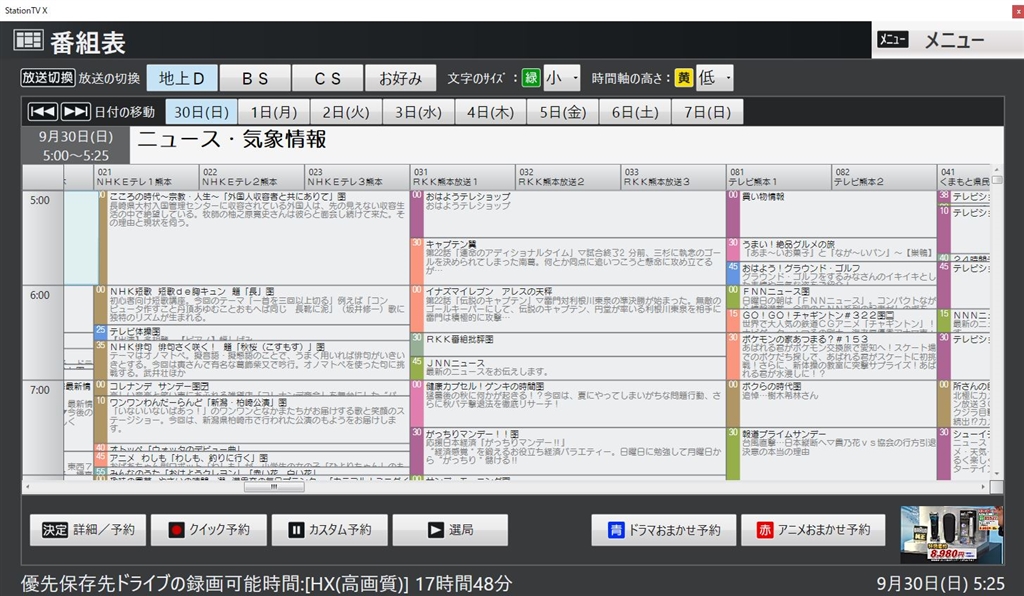Screen dimensions: 1024x596
Task: Click the 詳細/予約 button
Action: (x=87, y=530)
